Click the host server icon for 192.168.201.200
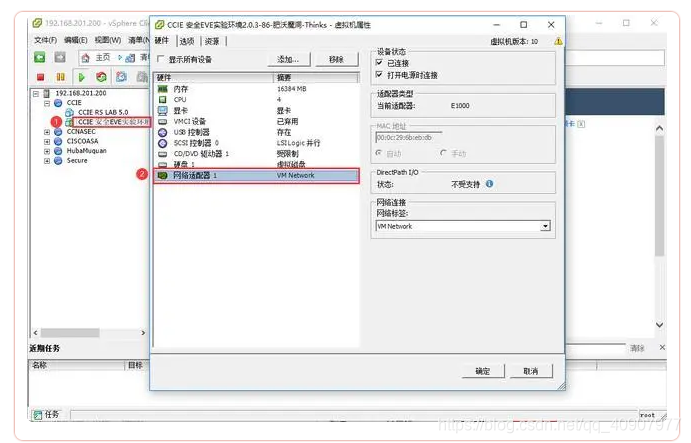The image size is (691, 443). (47, 93)
